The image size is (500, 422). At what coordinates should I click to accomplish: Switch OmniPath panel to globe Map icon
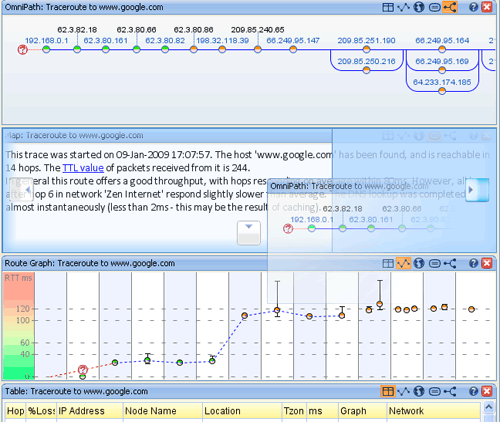(419, 7)
